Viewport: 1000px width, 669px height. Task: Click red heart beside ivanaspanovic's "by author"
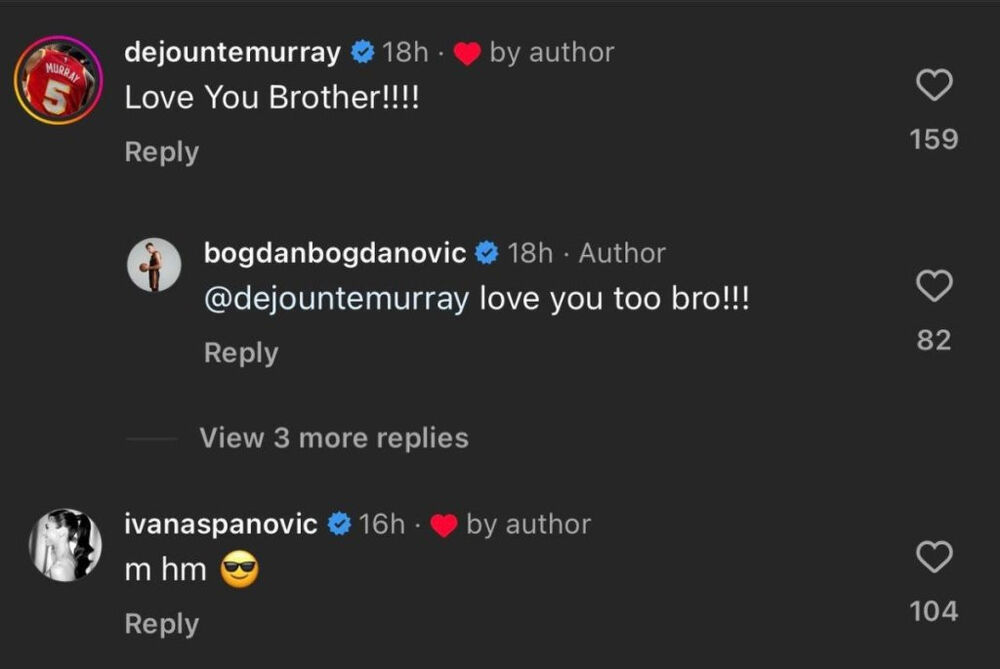pos(443,526)
